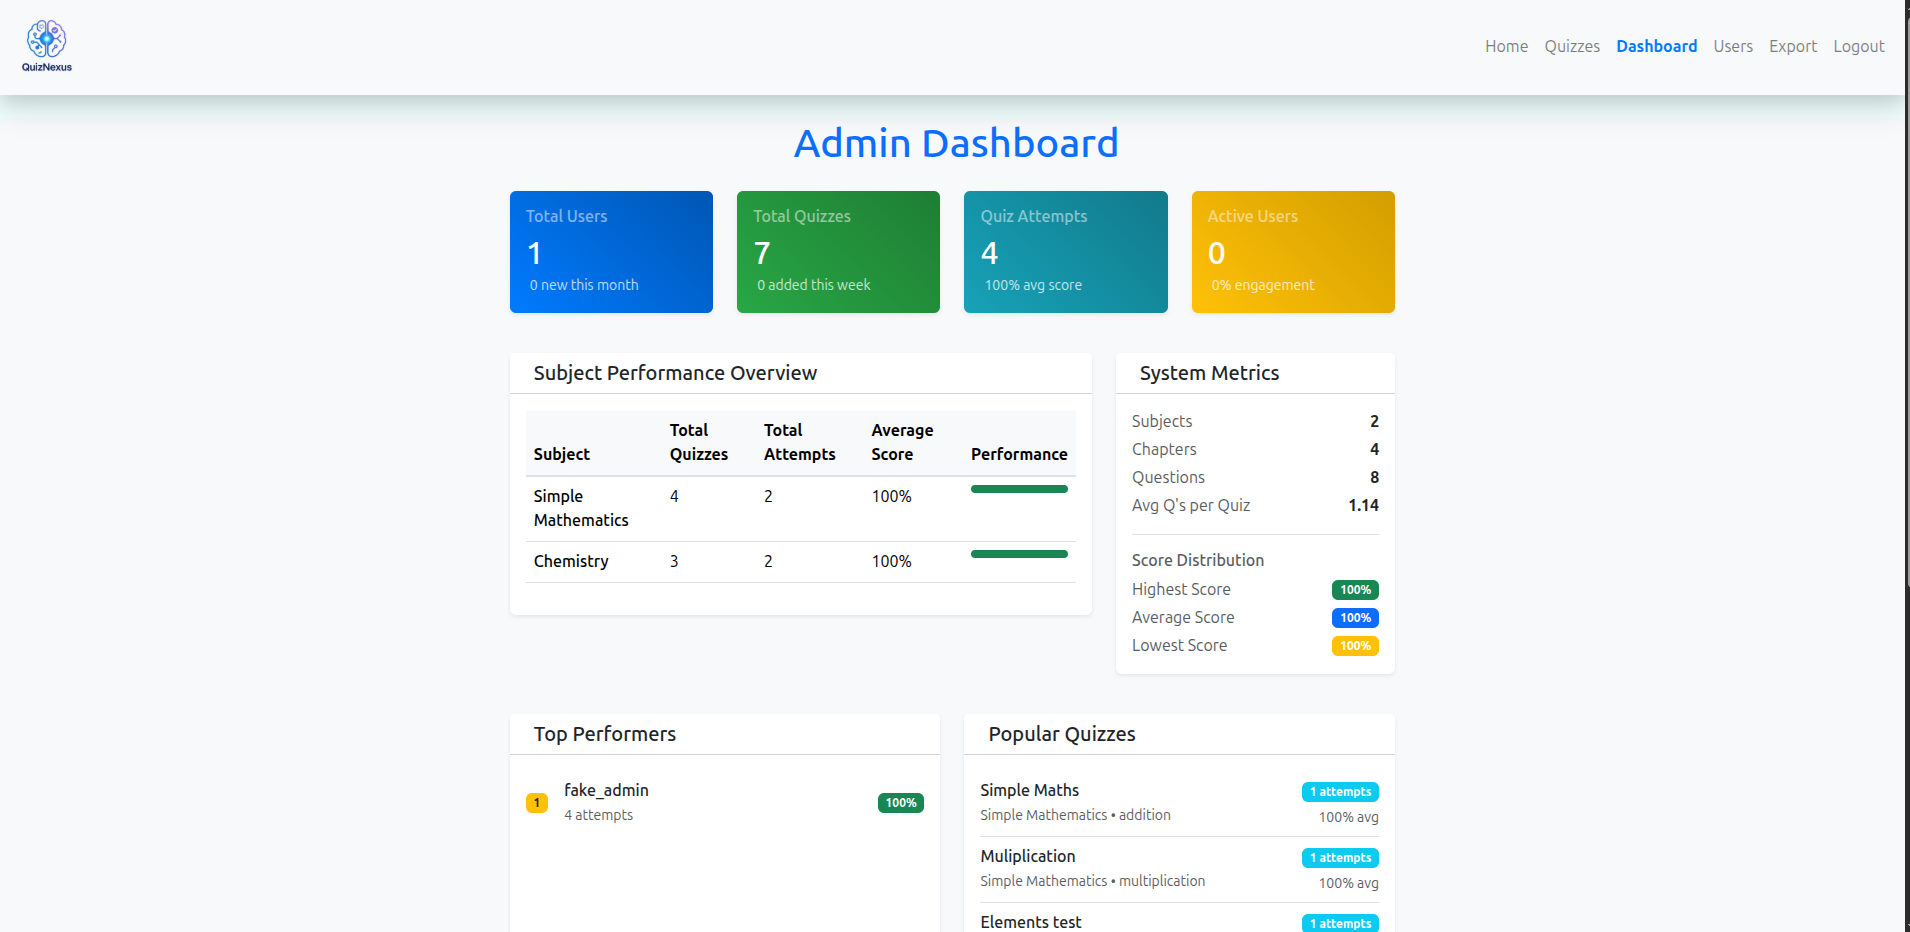Image resolution: width=1910 pixels, height=932 pixels.
Task: Click Simple Mathematics performance progress bar
Action: click(1019, 489)
